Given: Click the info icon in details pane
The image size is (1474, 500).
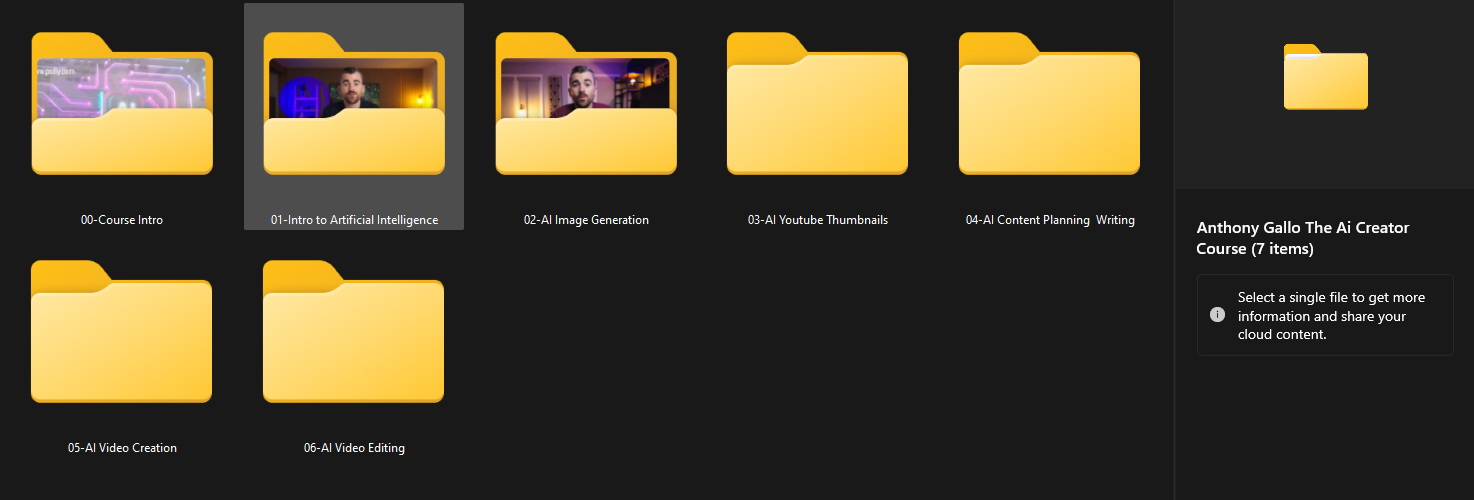Looking at the screenshot, I should click(x=1217, y=315).
